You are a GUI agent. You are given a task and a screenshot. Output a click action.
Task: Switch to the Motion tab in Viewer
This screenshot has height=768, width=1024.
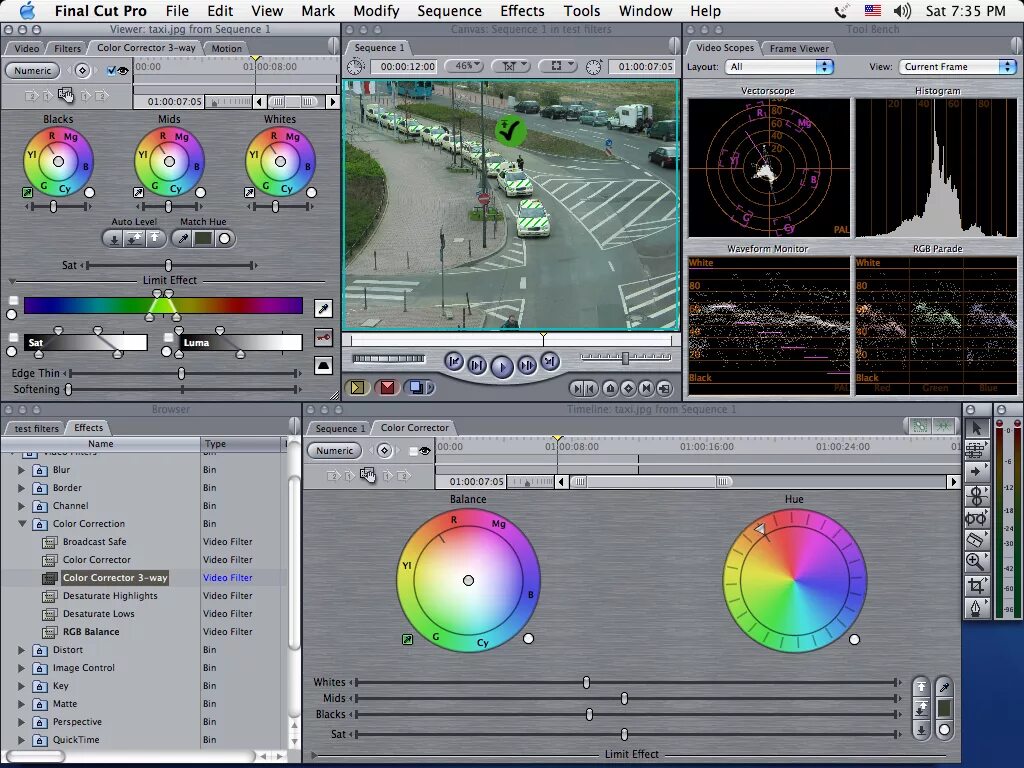click(x=227, y=48)
